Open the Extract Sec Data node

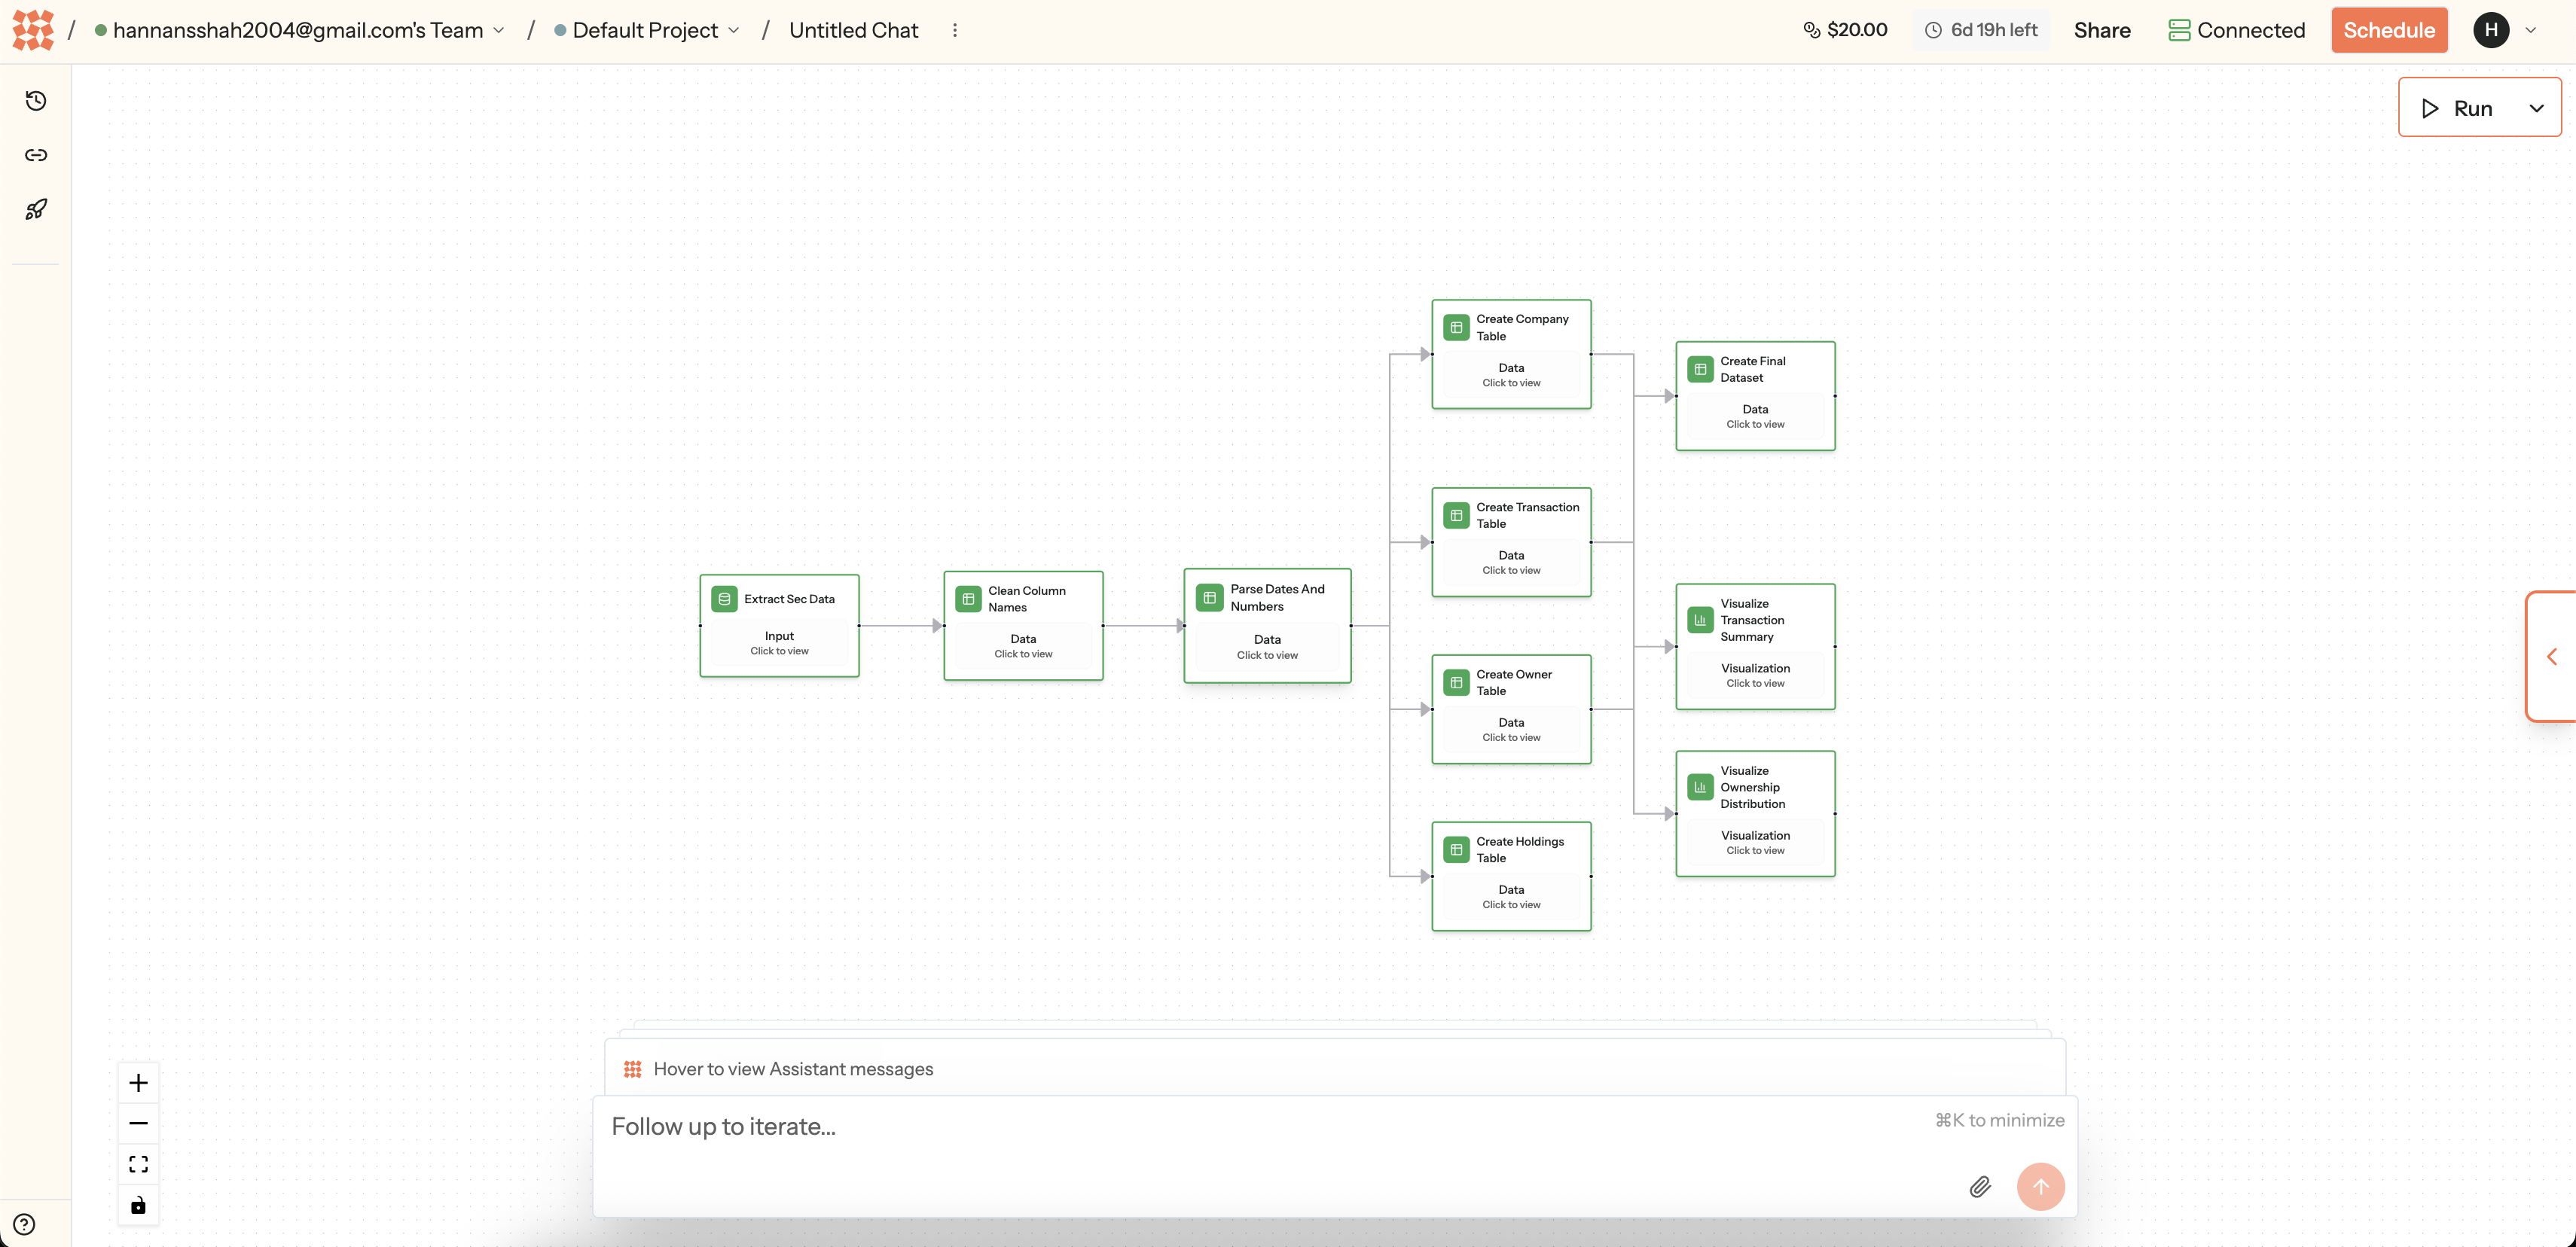[x=779, y=625]
